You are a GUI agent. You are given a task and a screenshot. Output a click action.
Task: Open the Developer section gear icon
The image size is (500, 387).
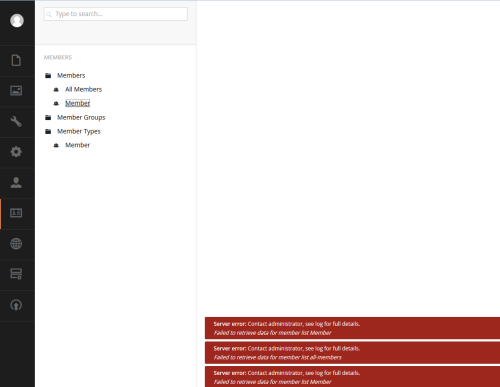[x=16, y=152]
